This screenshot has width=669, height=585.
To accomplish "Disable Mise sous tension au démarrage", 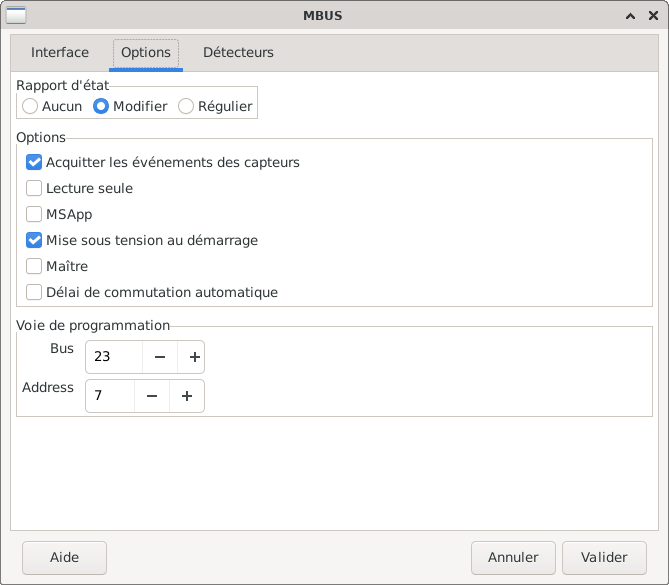I will [34, 240].
